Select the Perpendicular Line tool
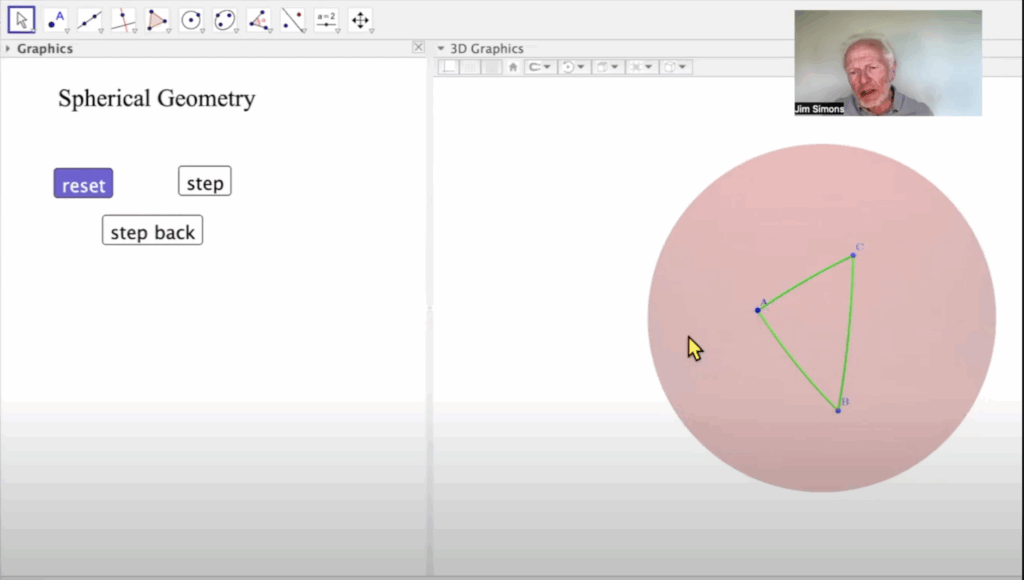Screen dimensions: 1024x580 (x=123, y=19)
